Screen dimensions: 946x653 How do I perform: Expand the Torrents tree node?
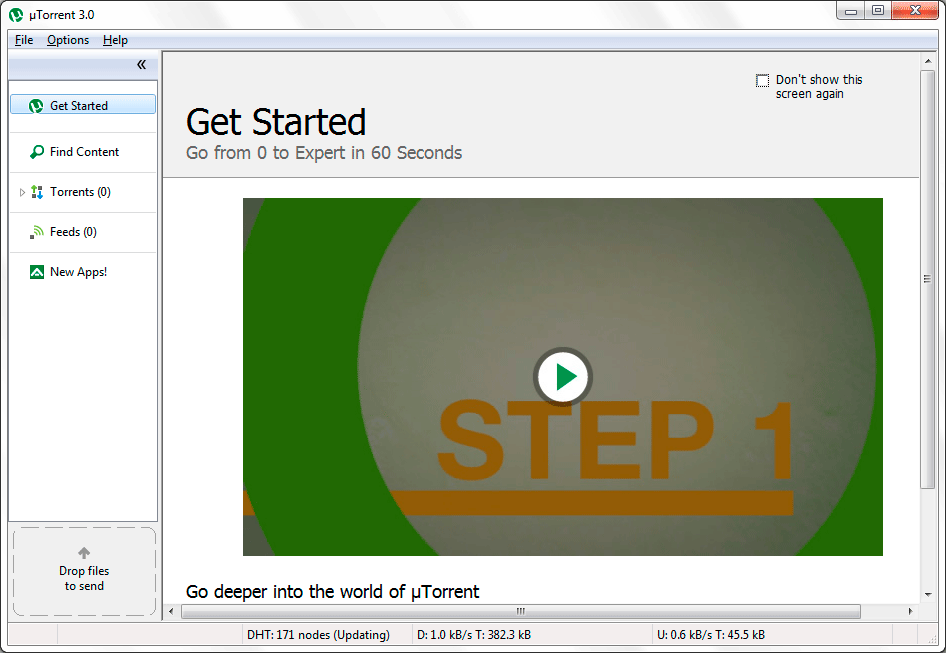[x=22, y=193]
